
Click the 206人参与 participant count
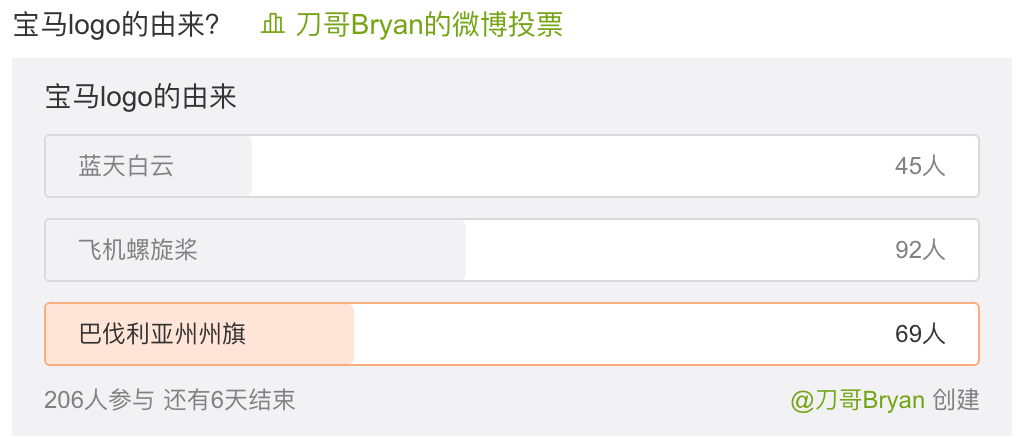click(98, 400)
